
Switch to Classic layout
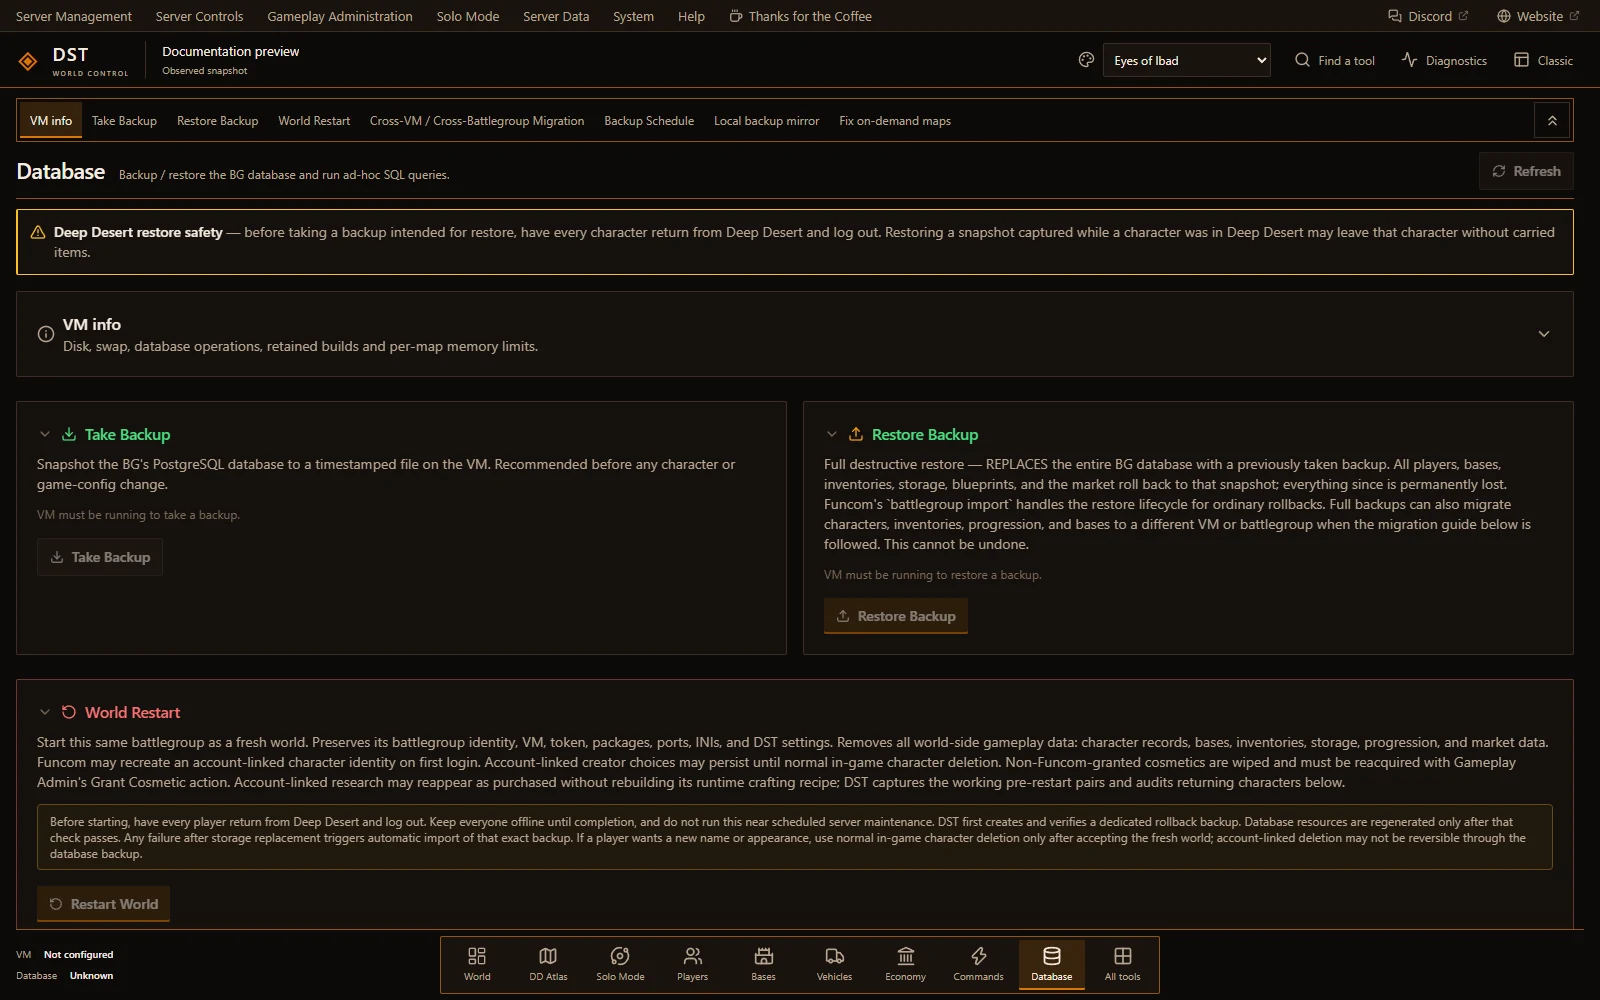click(x=1543, y=60)
